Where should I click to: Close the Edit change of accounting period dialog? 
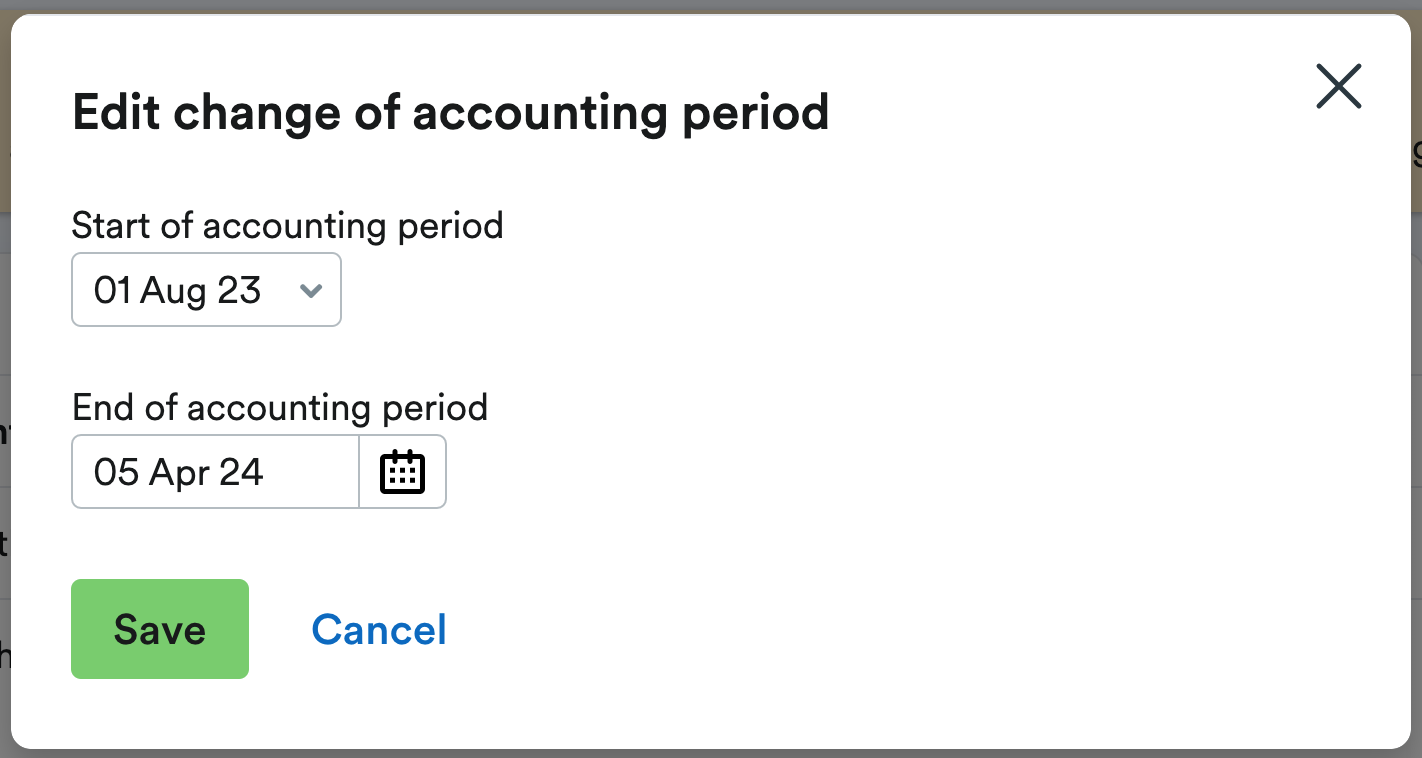coord(1338,86)
